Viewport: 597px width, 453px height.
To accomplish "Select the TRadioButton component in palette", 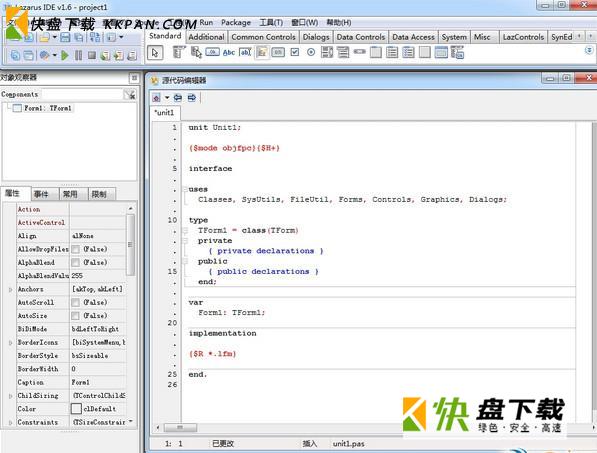I will (x=311, y=52).
